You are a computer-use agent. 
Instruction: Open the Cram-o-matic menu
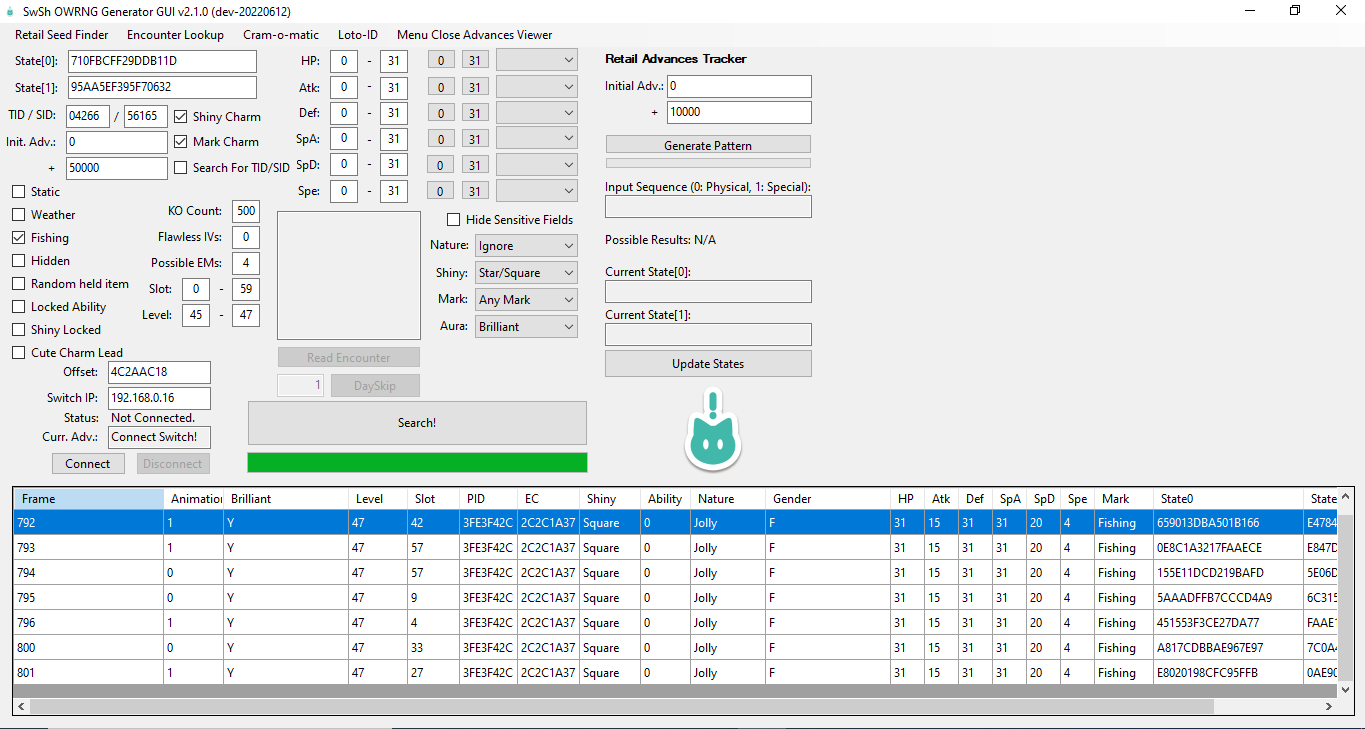tap(281, 35)
